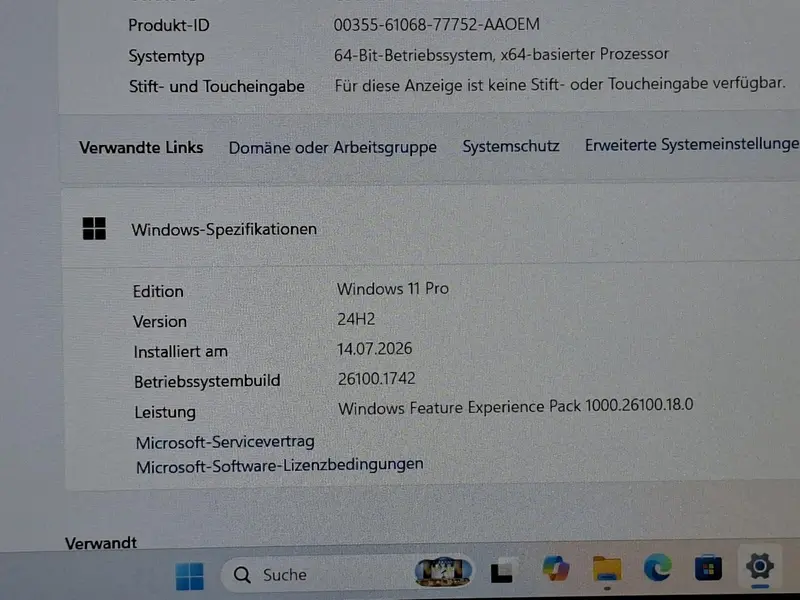Screen dimensions: 800x600
Task: Open Domäne oder Arbeitsgruppe link
Action: tap(333, 147)
